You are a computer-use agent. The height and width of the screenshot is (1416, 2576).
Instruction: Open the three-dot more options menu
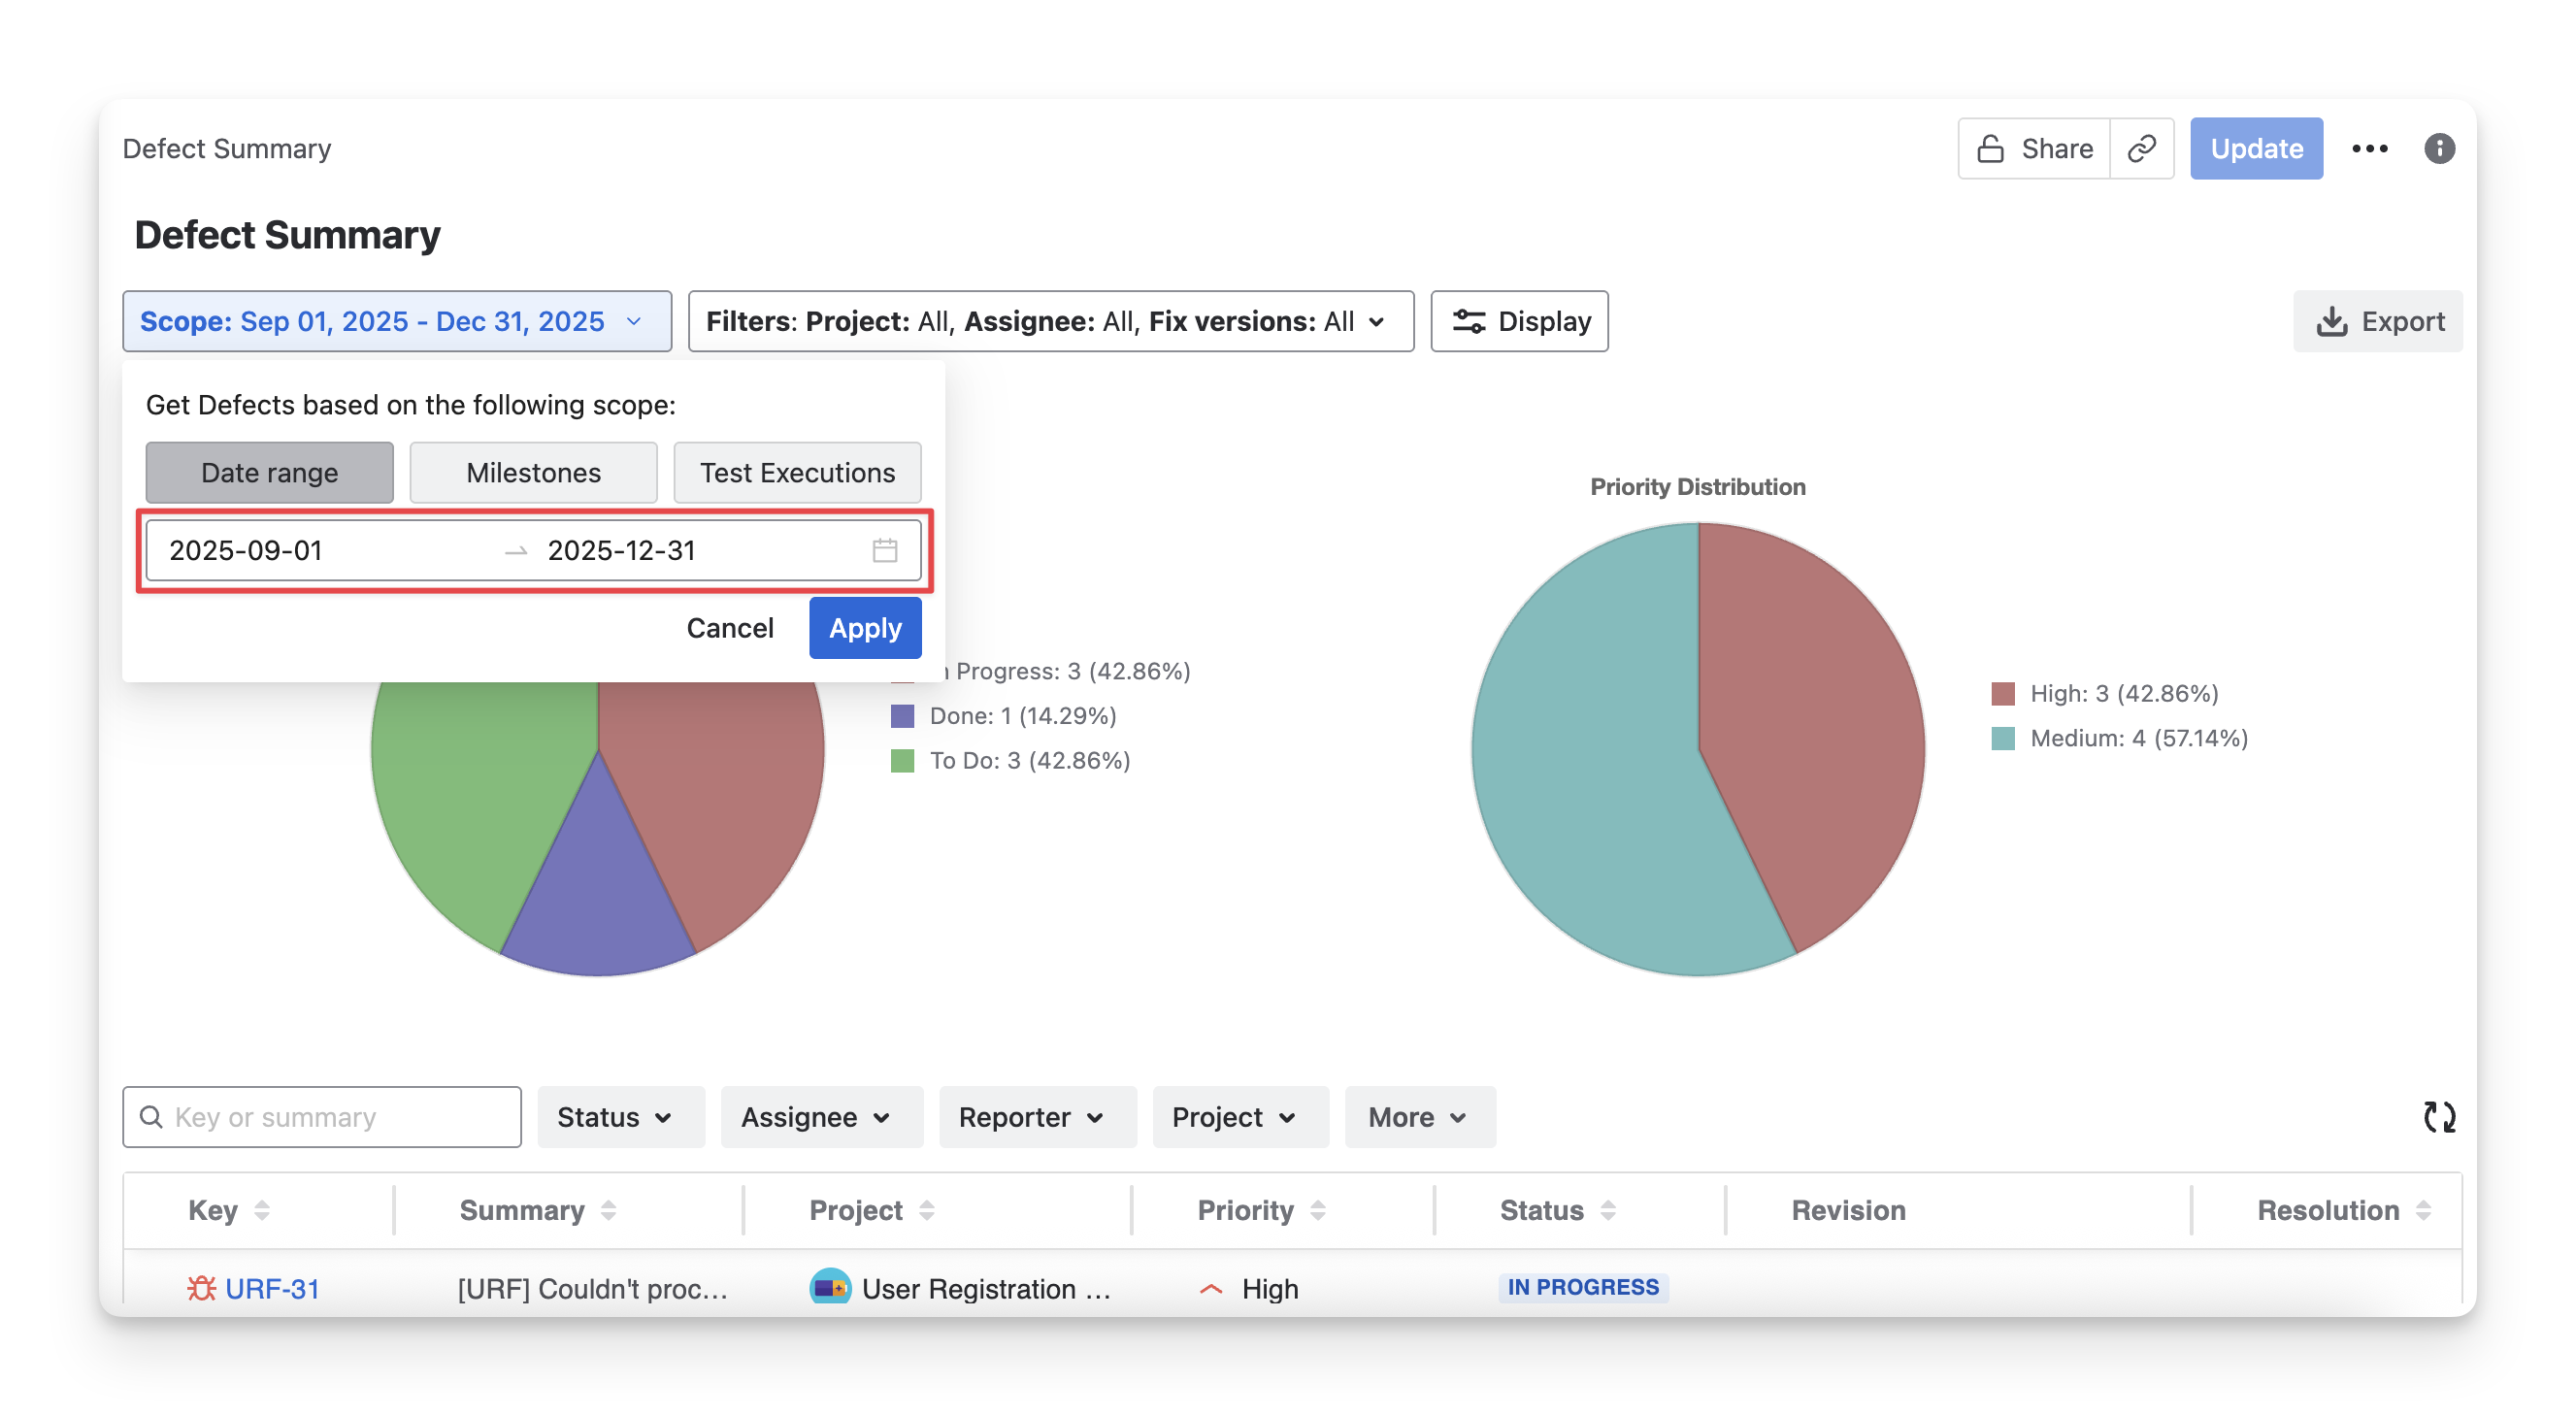[x=2369, y=149]
